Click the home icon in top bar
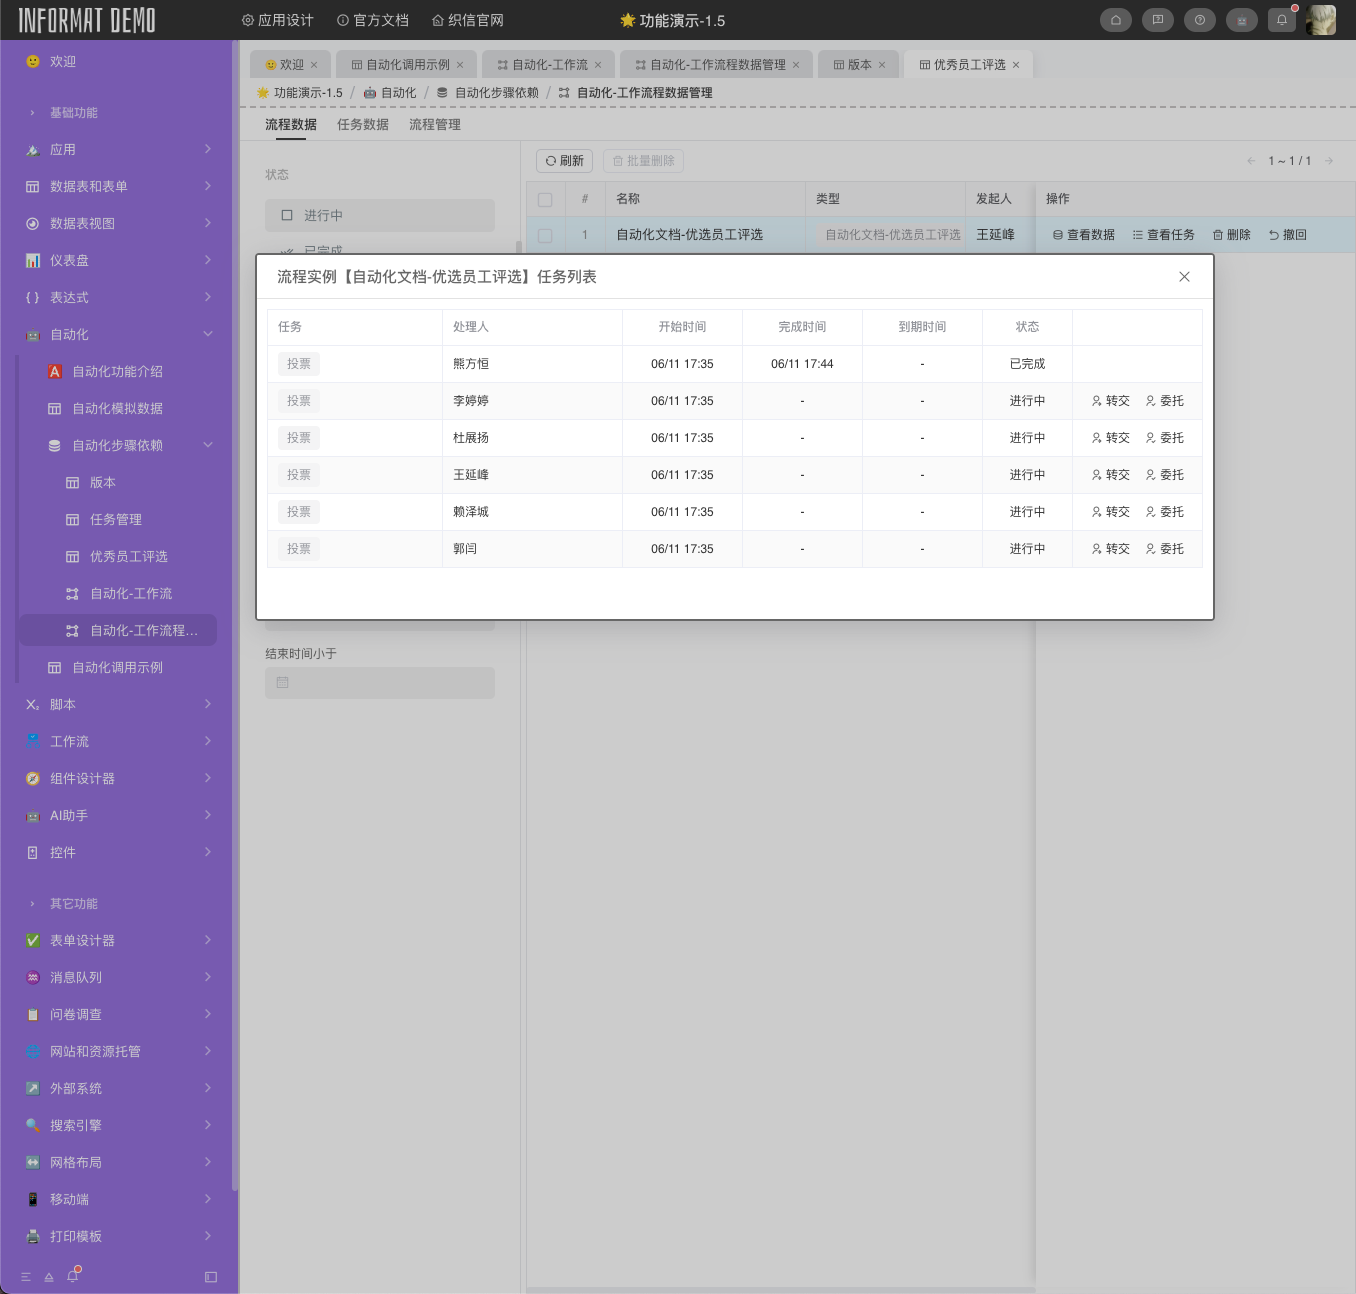 [1115, 20]
